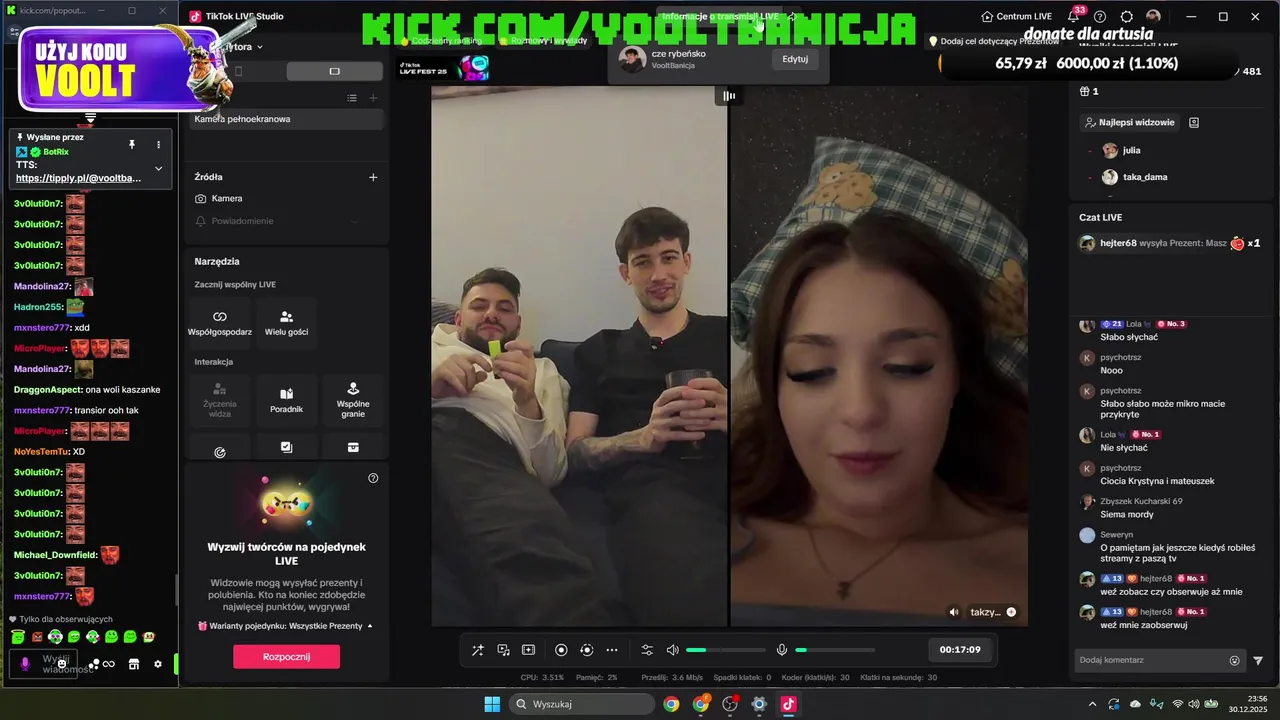Add a scene with plus icon
This screenshot has width=1280, height=720.
(373, 98)
